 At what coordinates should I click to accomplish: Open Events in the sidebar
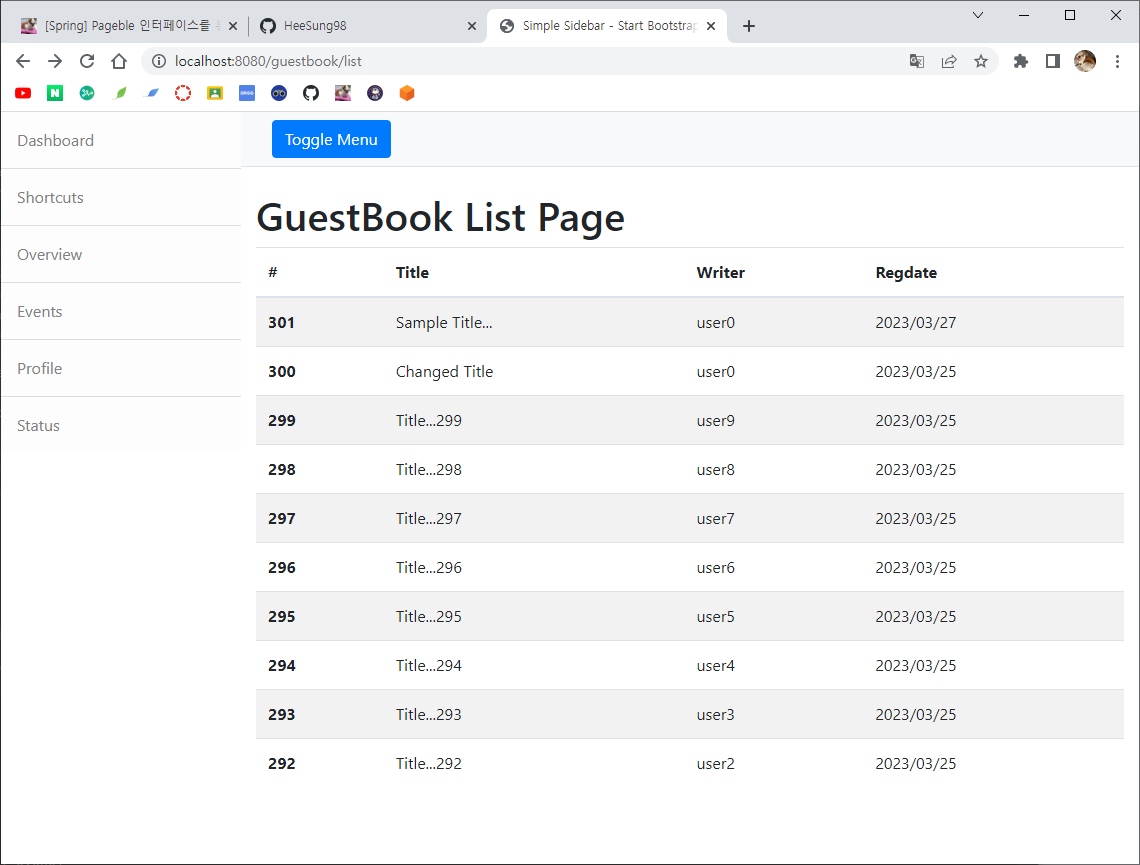click(121, 312)
